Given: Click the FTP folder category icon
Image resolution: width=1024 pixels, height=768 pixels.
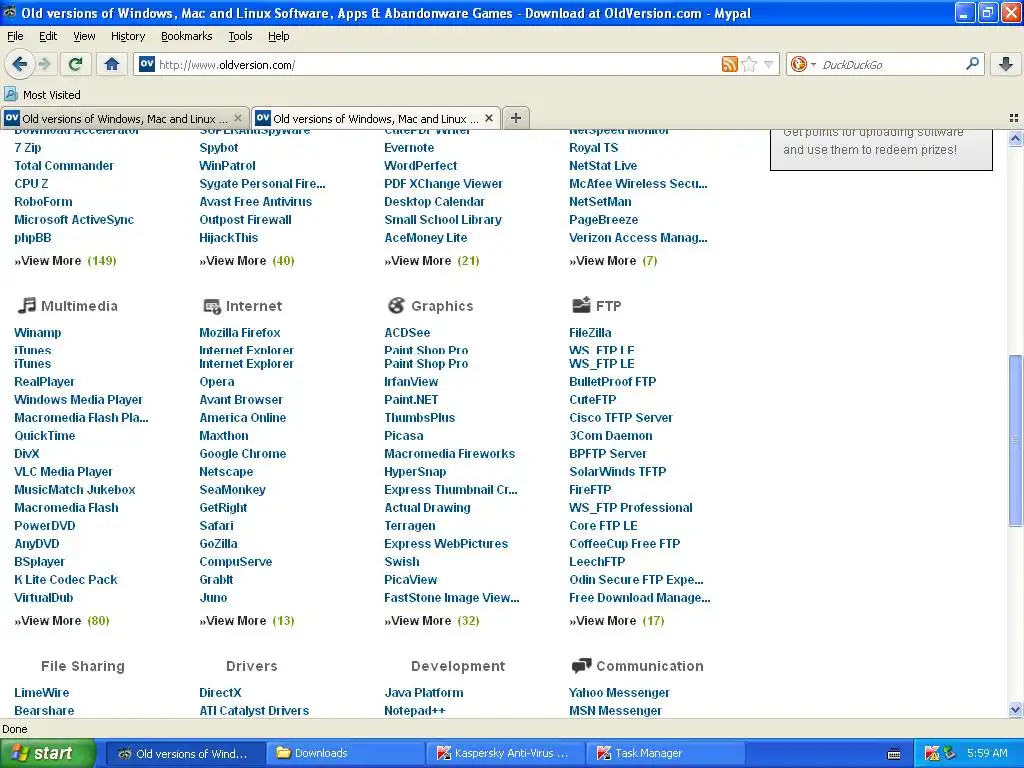Looking at the screenshot, I should (x=581, y=305).
